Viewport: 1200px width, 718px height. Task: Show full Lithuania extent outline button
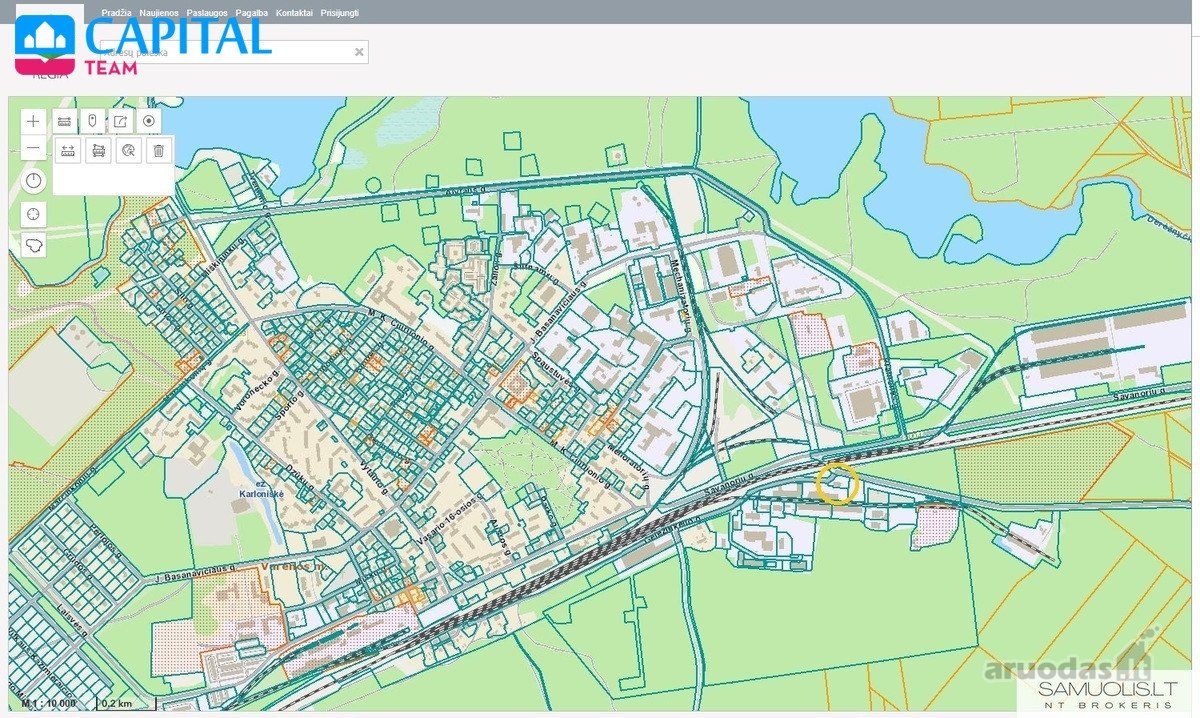click(x=34, y=246)
